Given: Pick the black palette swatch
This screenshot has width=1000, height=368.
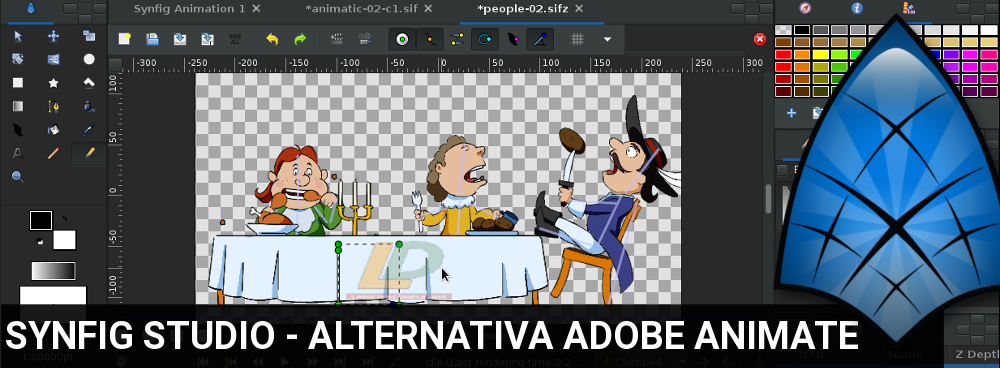Looking at the screenshot, I should (x=802, y=30).
